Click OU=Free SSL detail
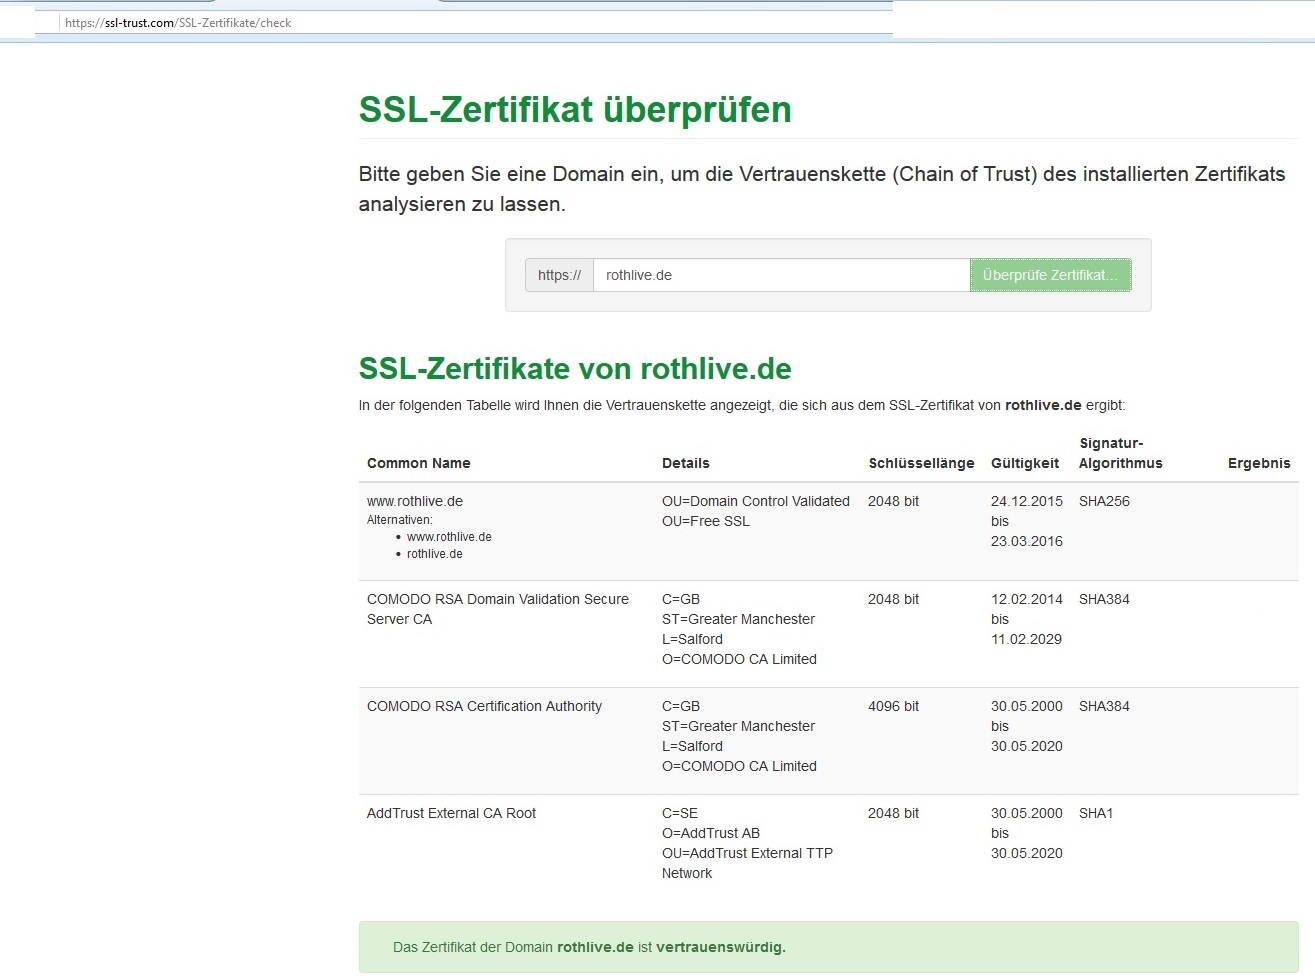1315x980 pixels. [x=706, y=521]
